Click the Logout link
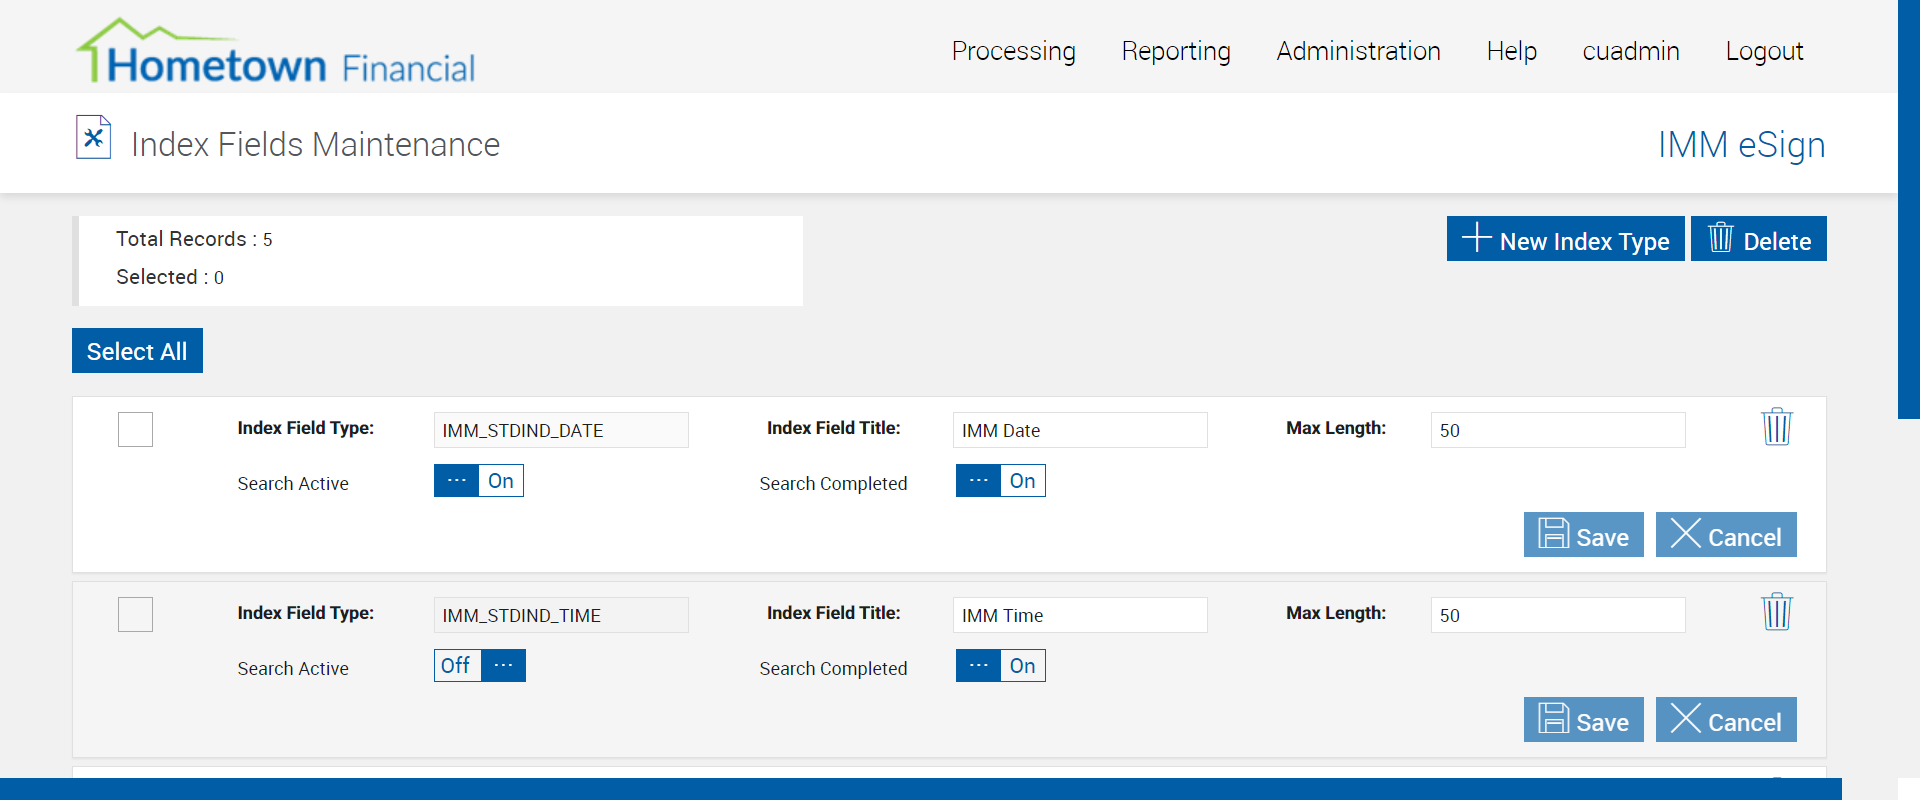The image size is (1920, 800). (x=1764, y=51)
